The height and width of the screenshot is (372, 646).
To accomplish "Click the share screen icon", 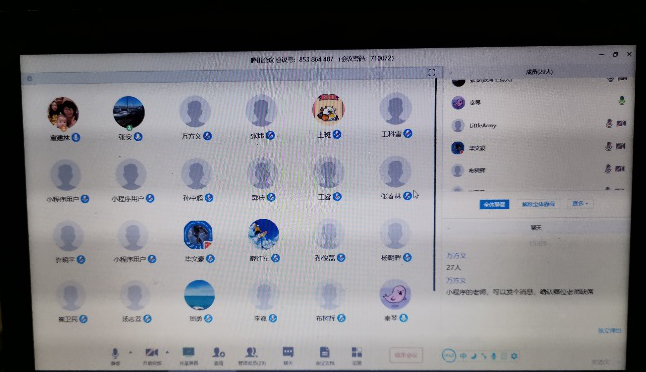I will (x=188, y=352).
